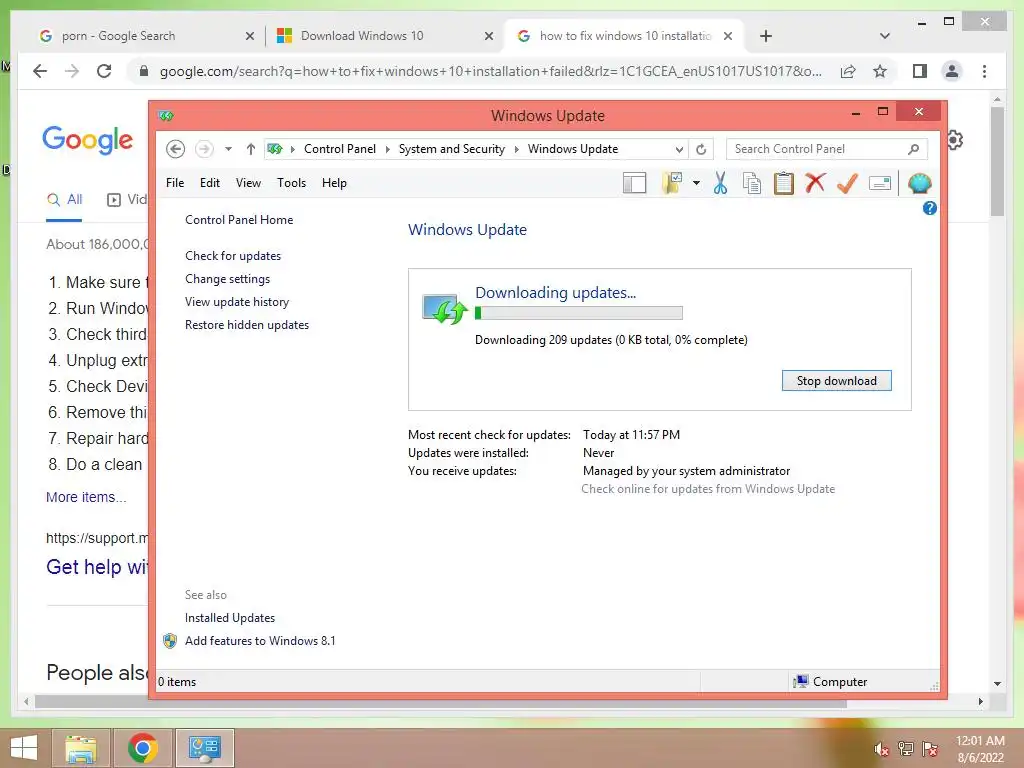The height and width of the screenshot is (768, 1024).
Task: Click Chrome vertical scrollbar
Action: (997, 162)
